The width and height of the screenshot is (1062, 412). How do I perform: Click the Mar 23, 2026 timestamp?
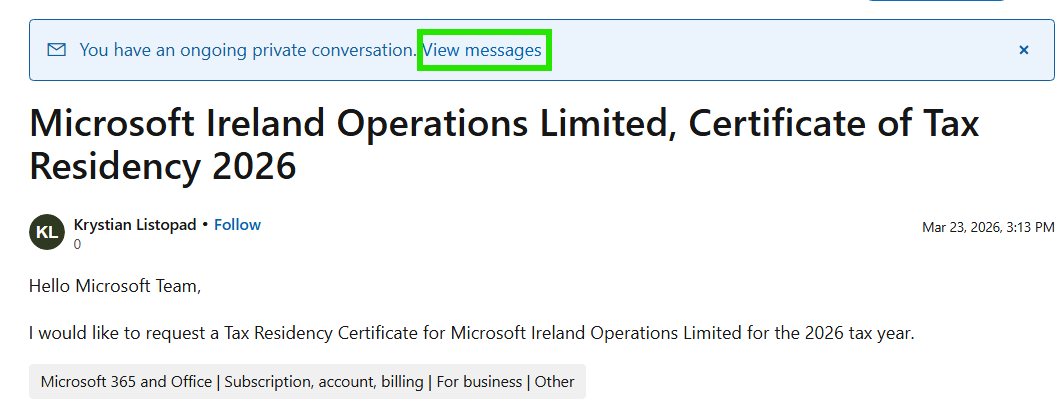[x=988, y=228]
